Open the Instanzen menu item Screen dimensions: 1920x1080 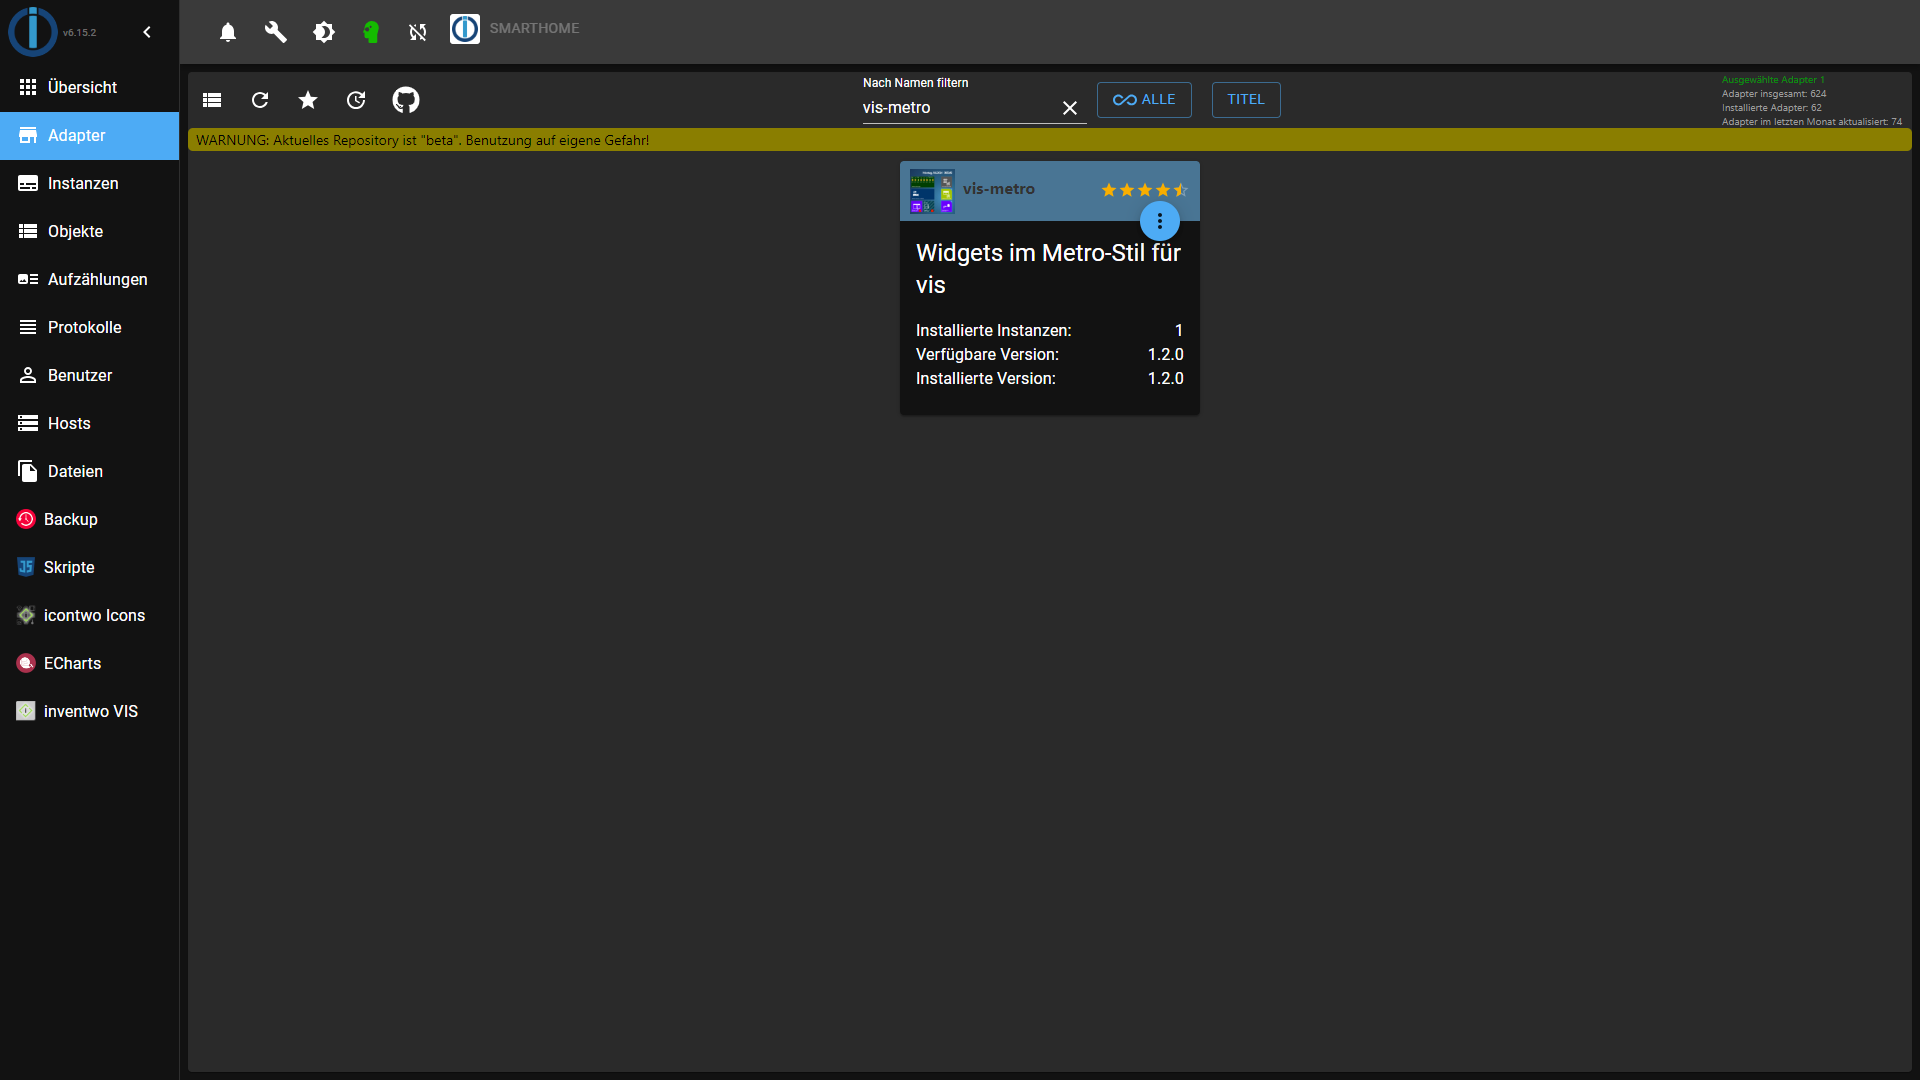pyautogui.click(x=83, y=183)
